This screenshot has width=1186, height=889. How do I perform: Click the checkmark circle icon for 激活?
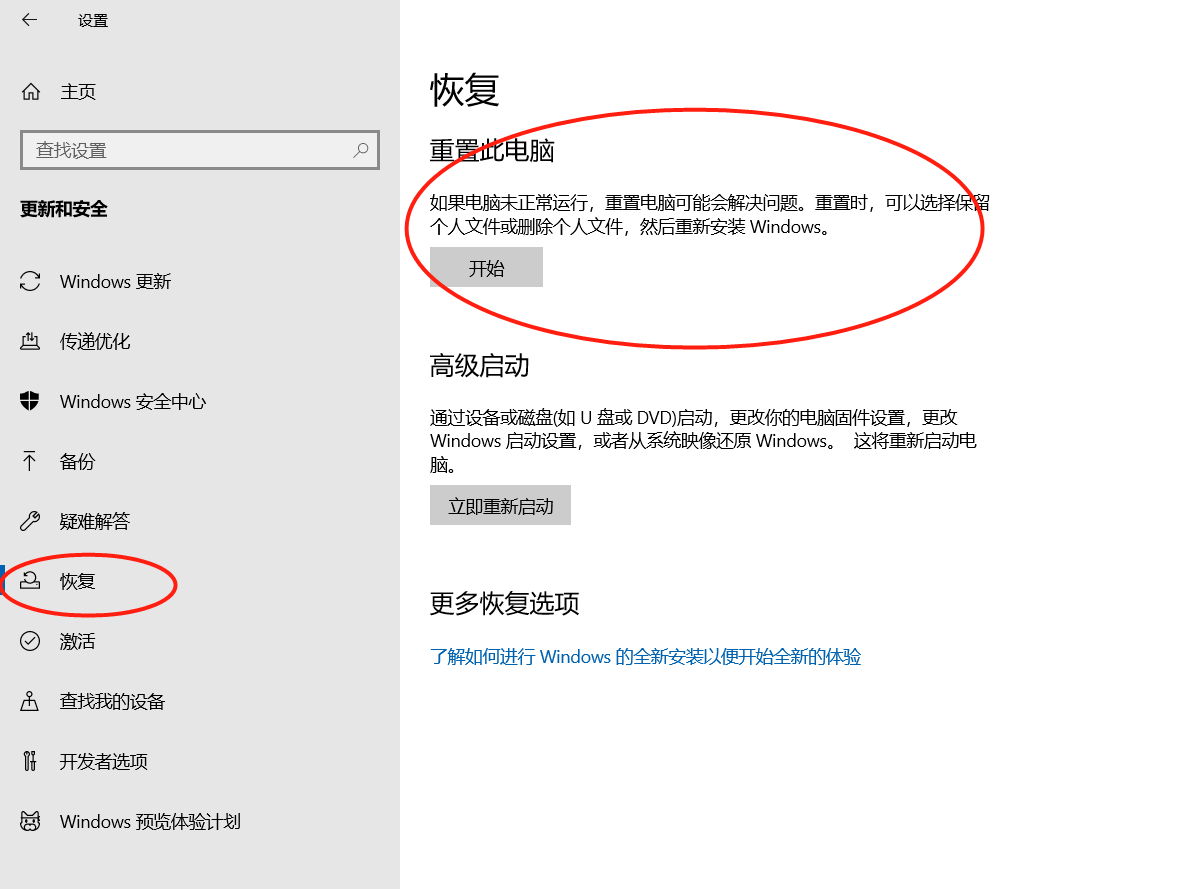point(31,642)
